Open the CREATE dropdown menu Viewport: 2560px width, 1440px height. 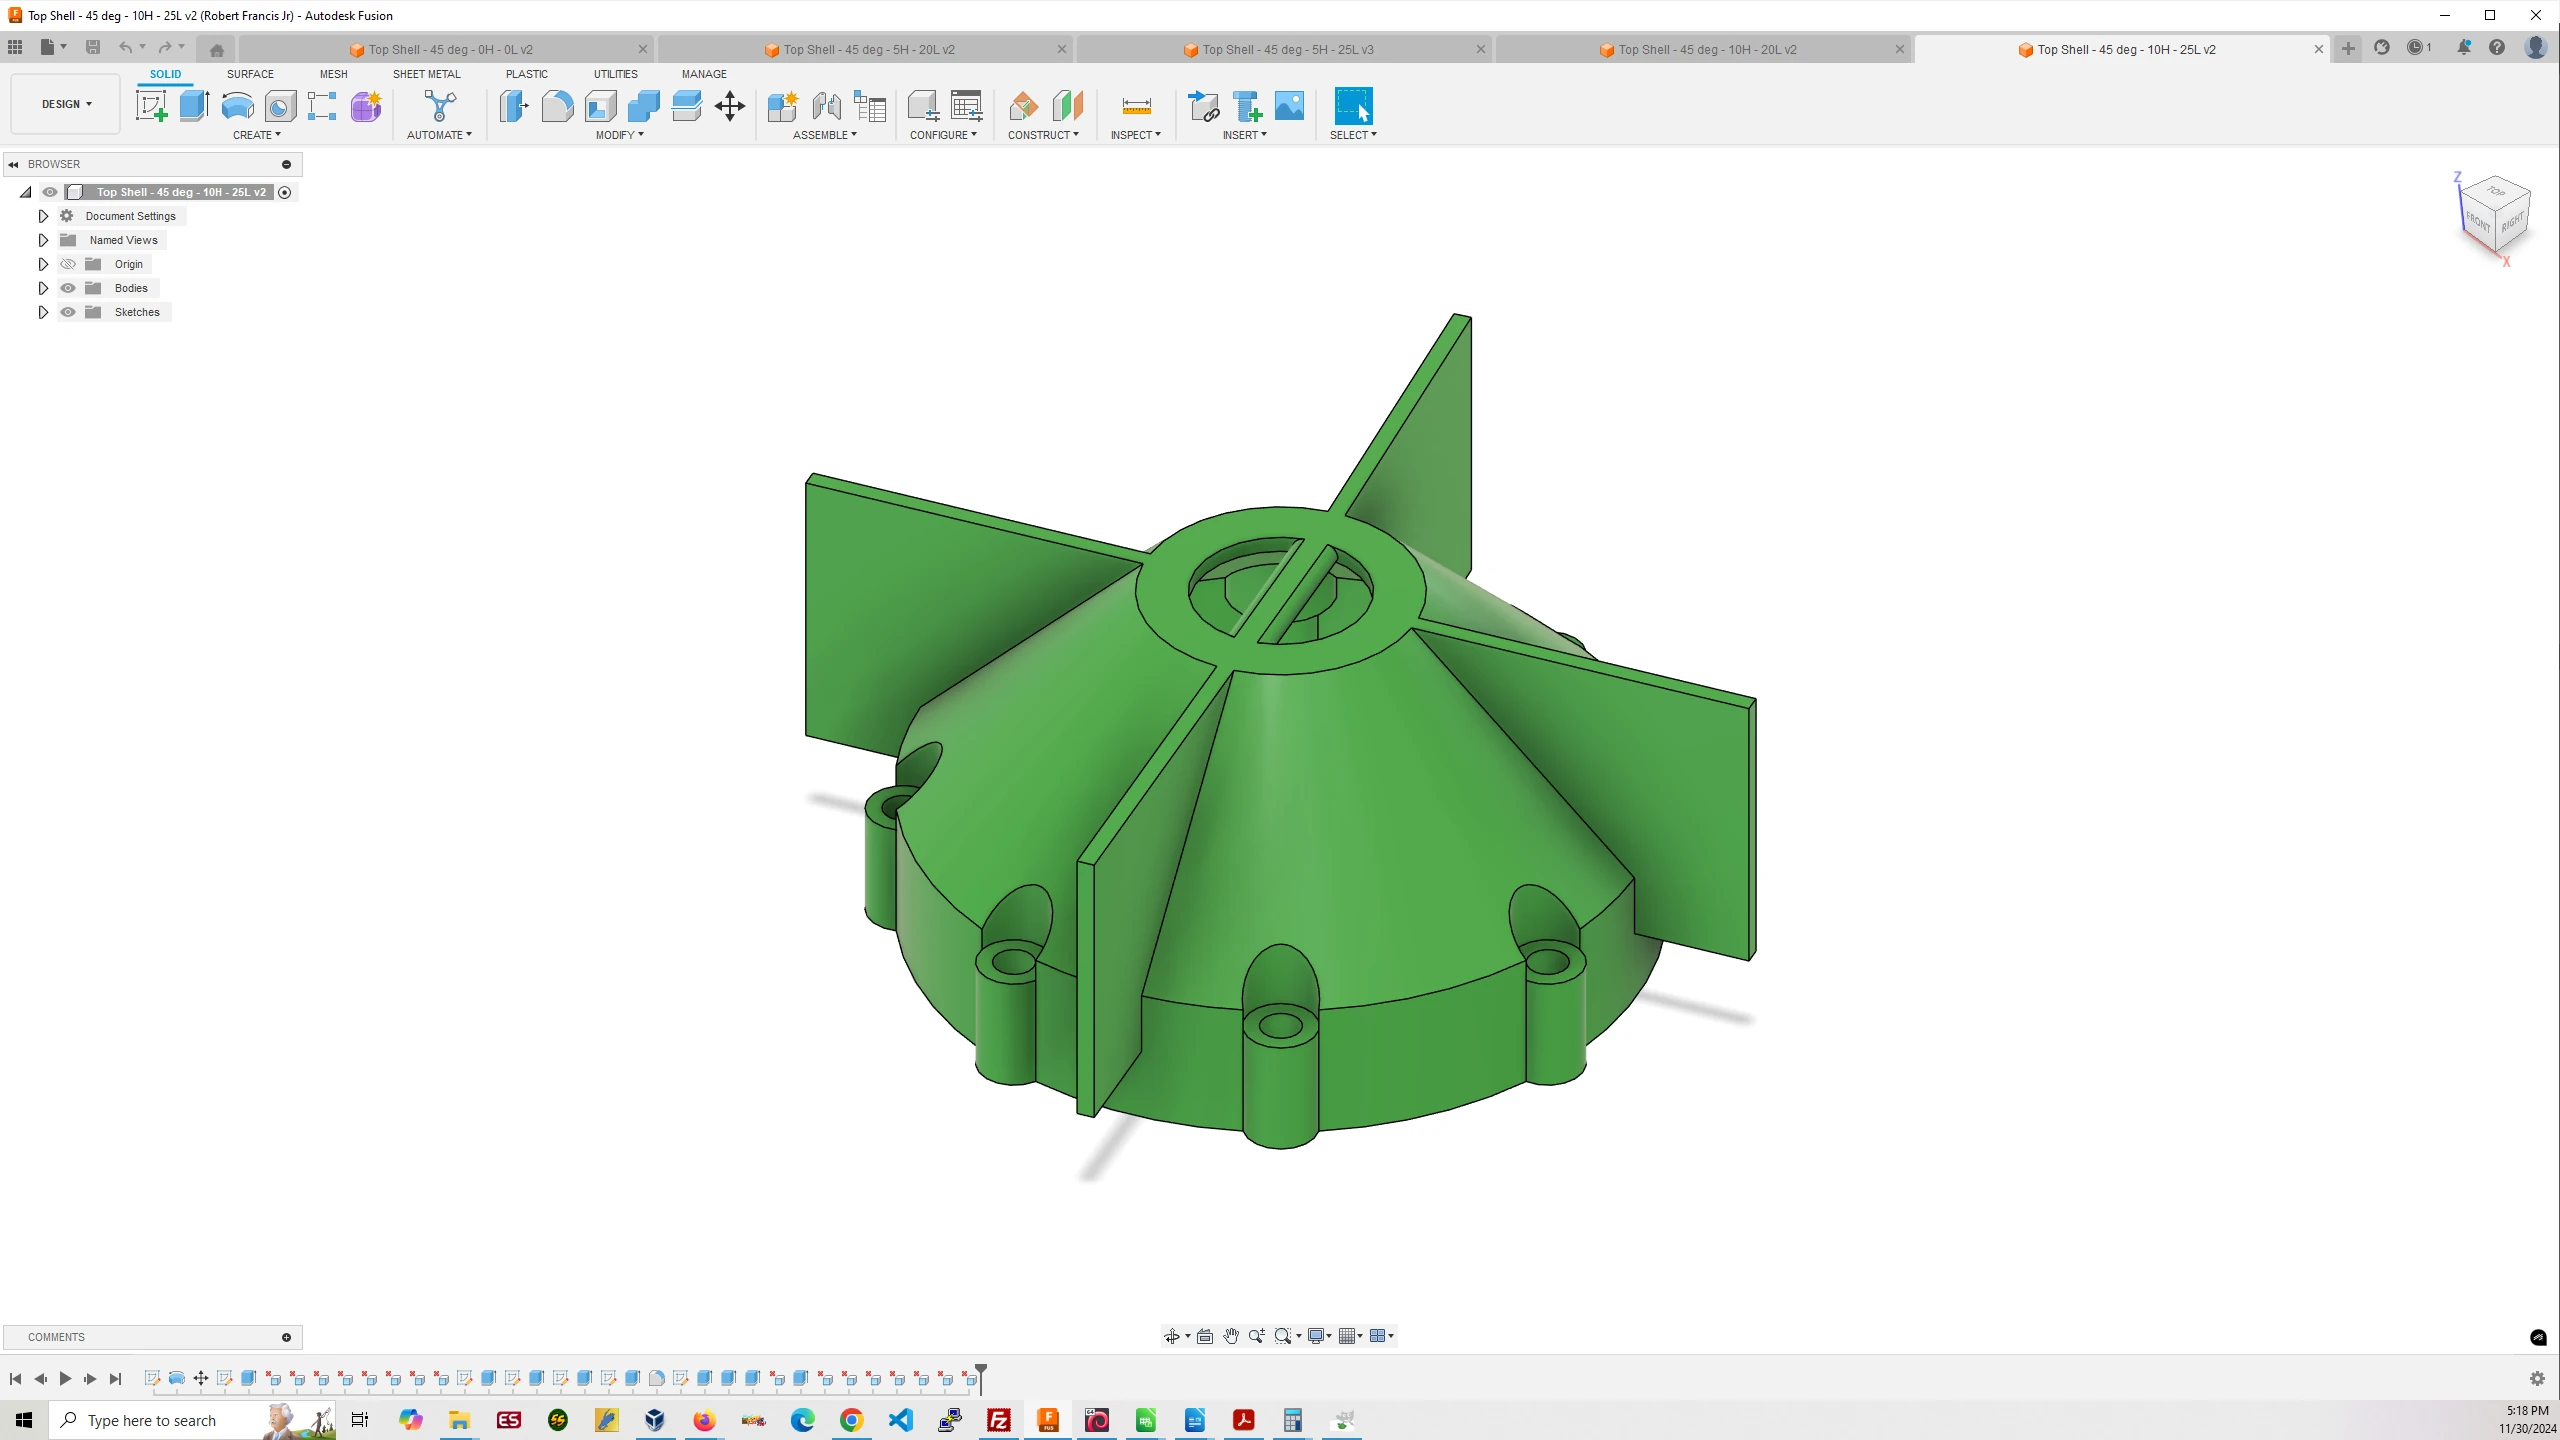point(257,135)
